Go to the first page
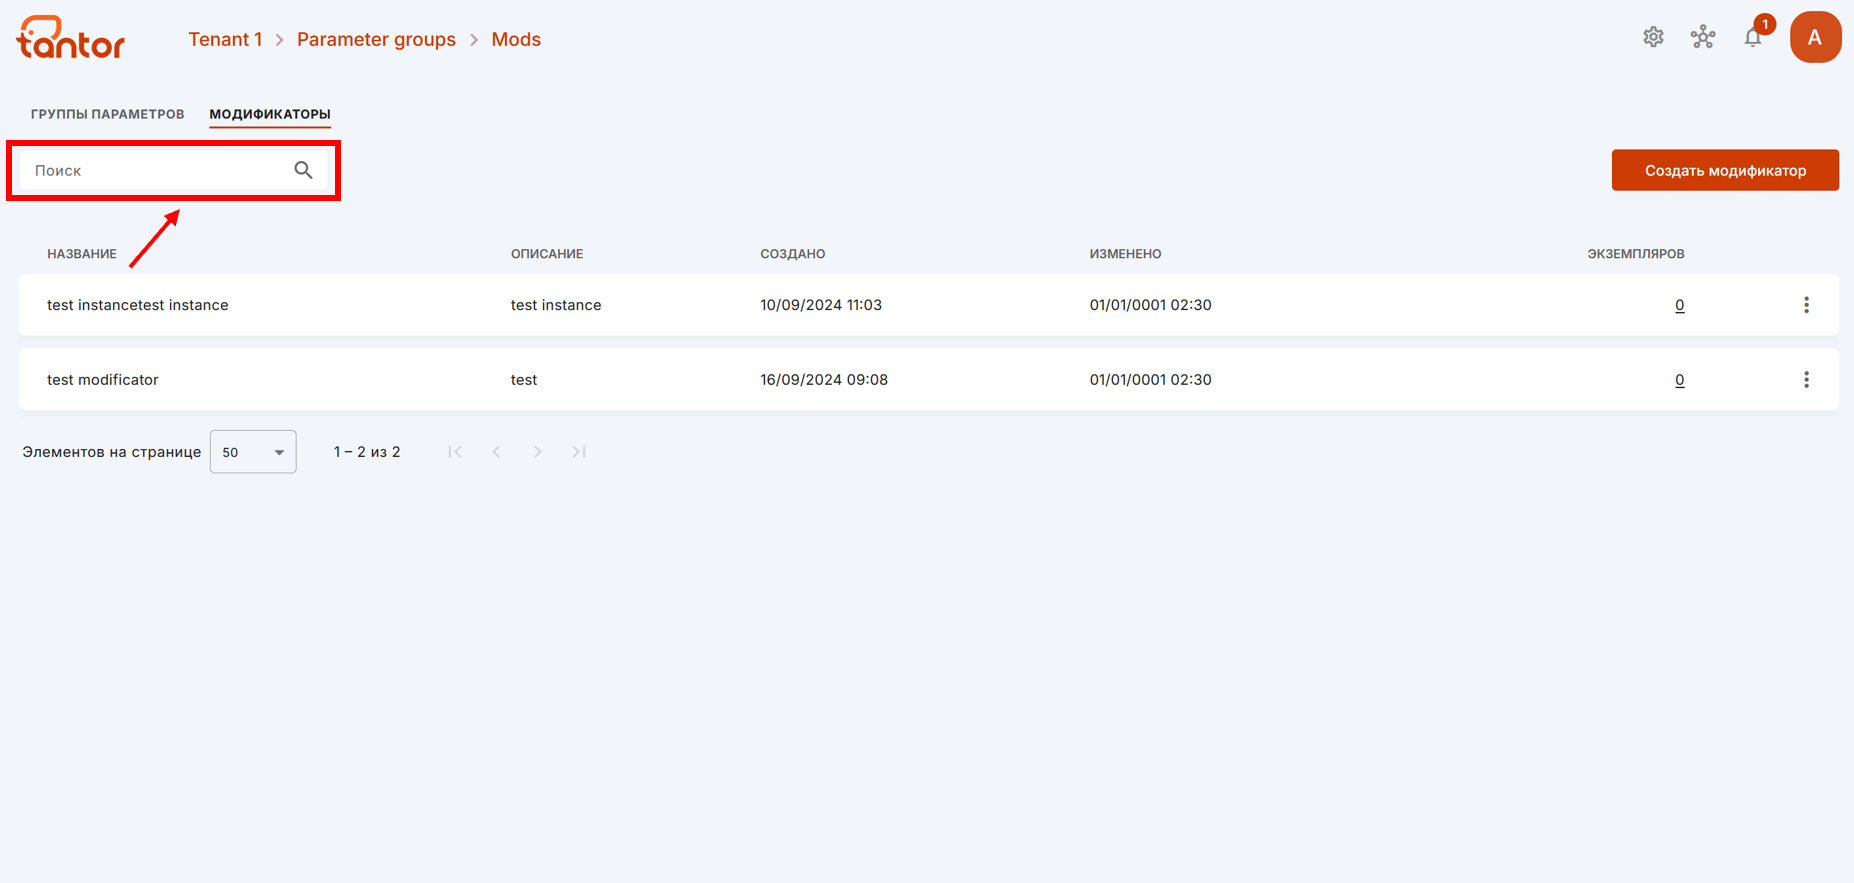 (455, 452)
